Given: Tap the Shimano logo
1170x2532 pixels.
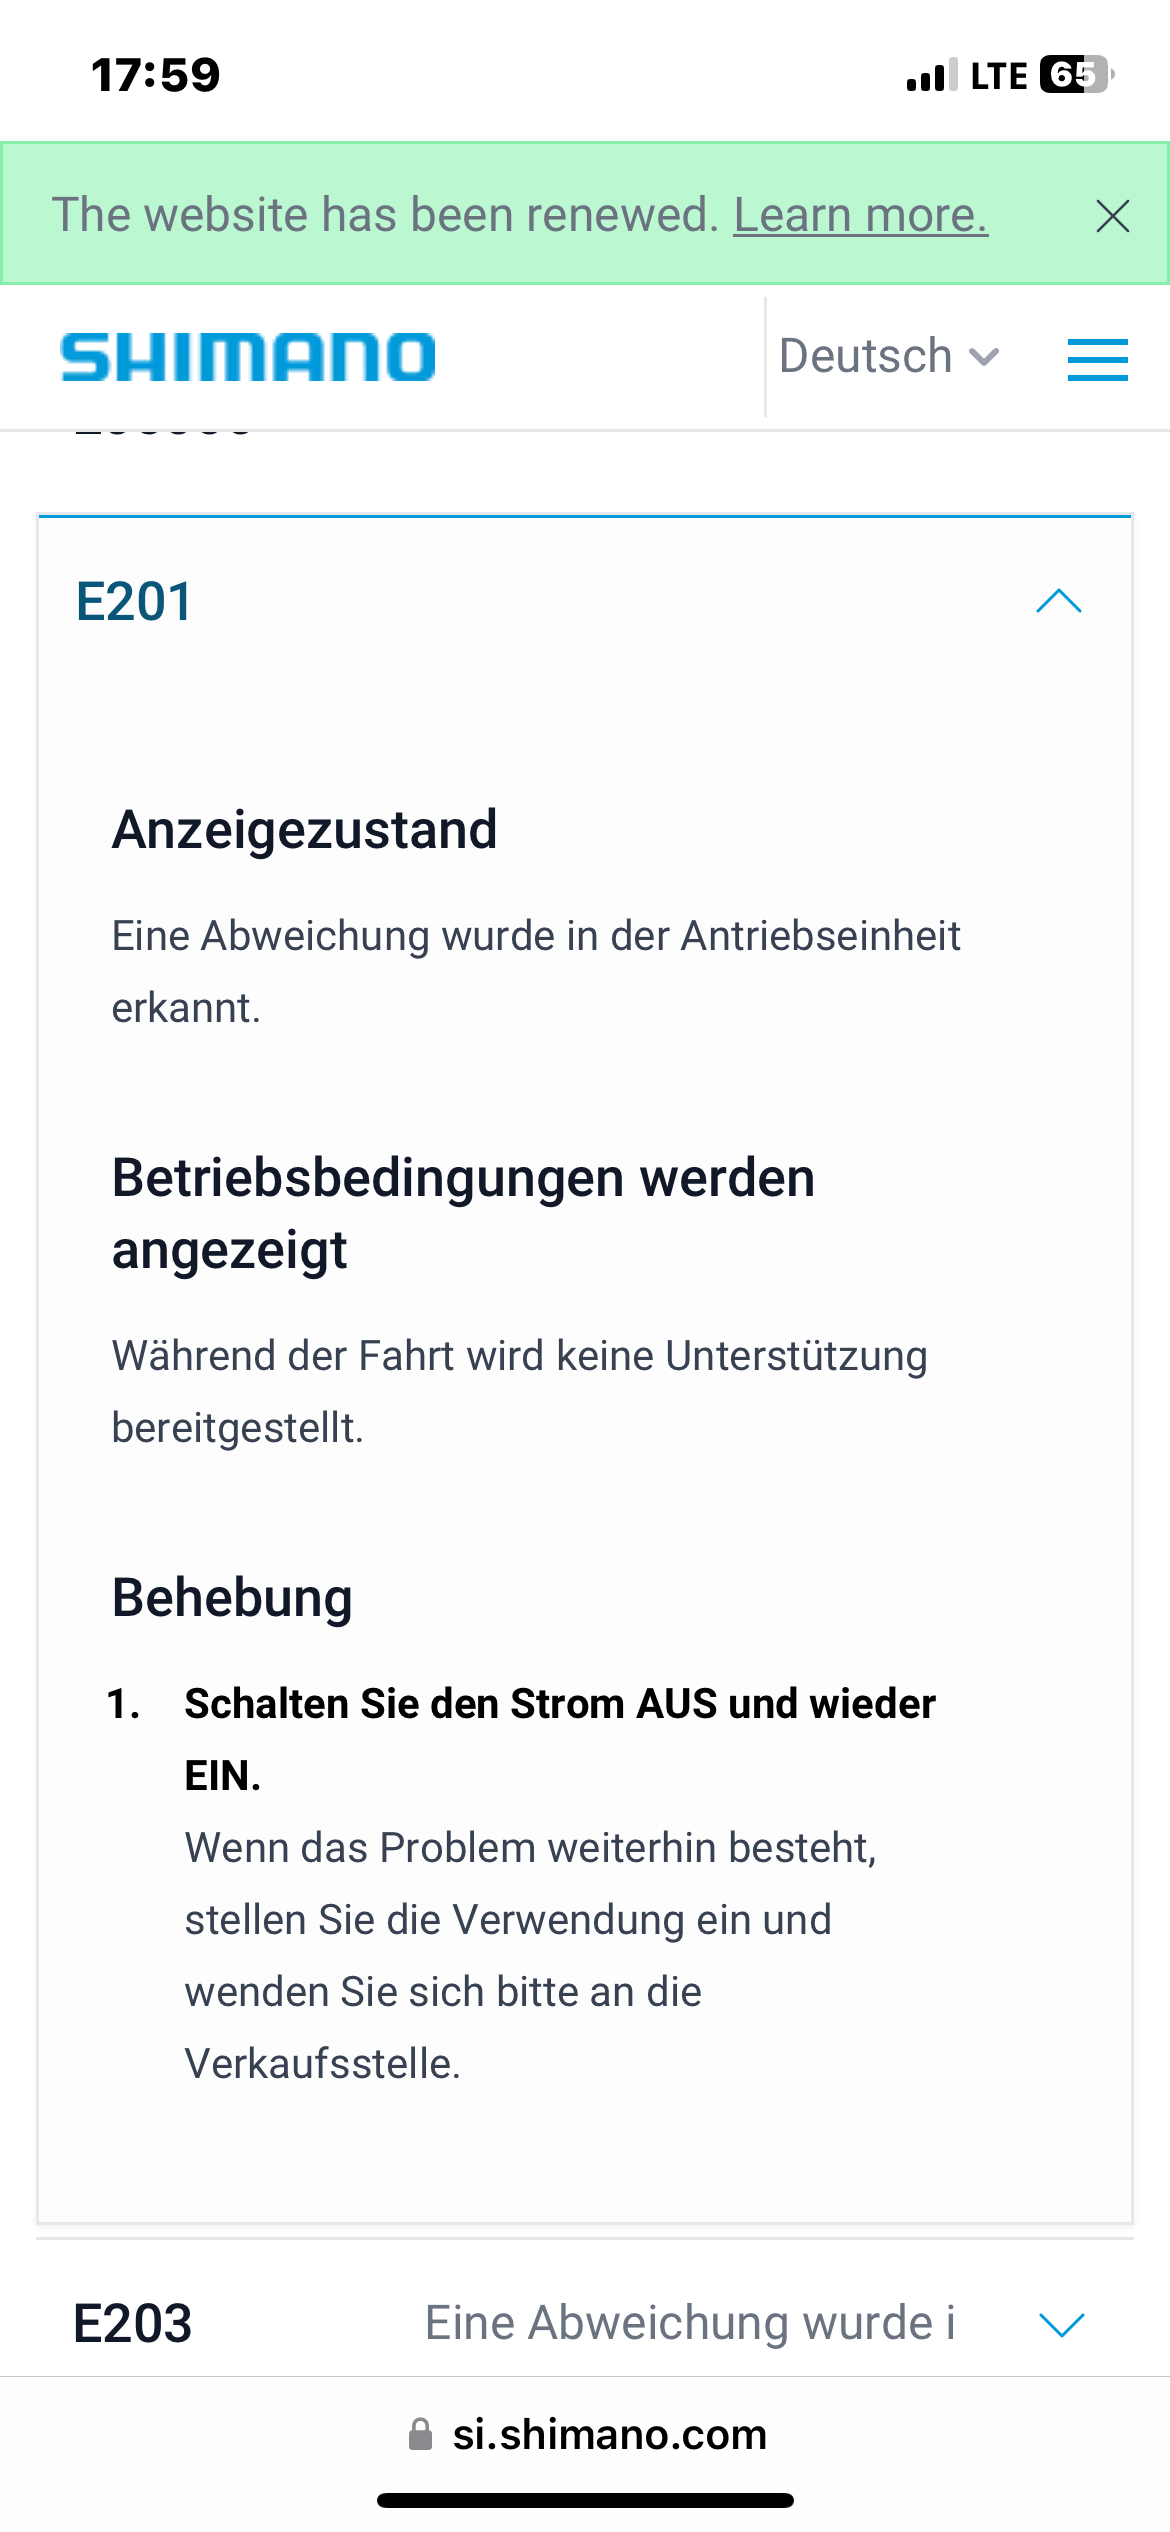Looking at the screenshot, I should tap(248, 358).
